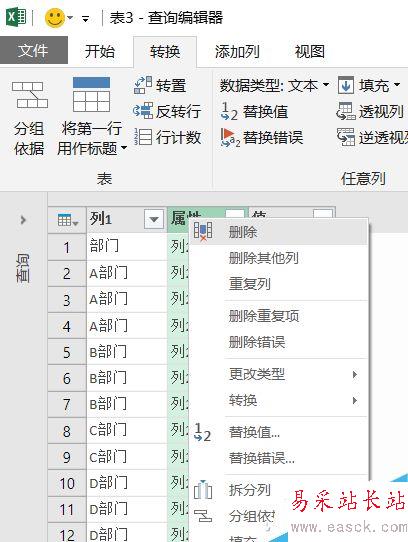Viewport: 408px width, 542px height.
Task: Click cell D部门 in row 10
Action: click(x=127, y=483)
